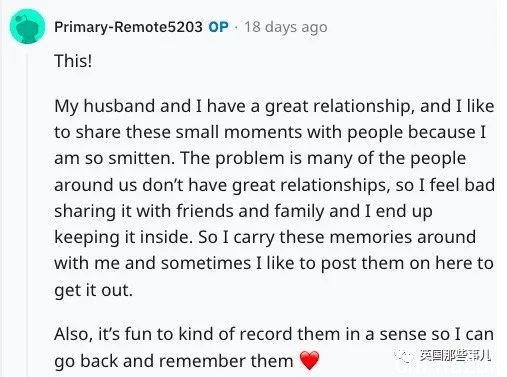The height and width of the screenshot is (377, 507).
Task: Click the line starting 'My husband and I'
Action: coord(274,106)
